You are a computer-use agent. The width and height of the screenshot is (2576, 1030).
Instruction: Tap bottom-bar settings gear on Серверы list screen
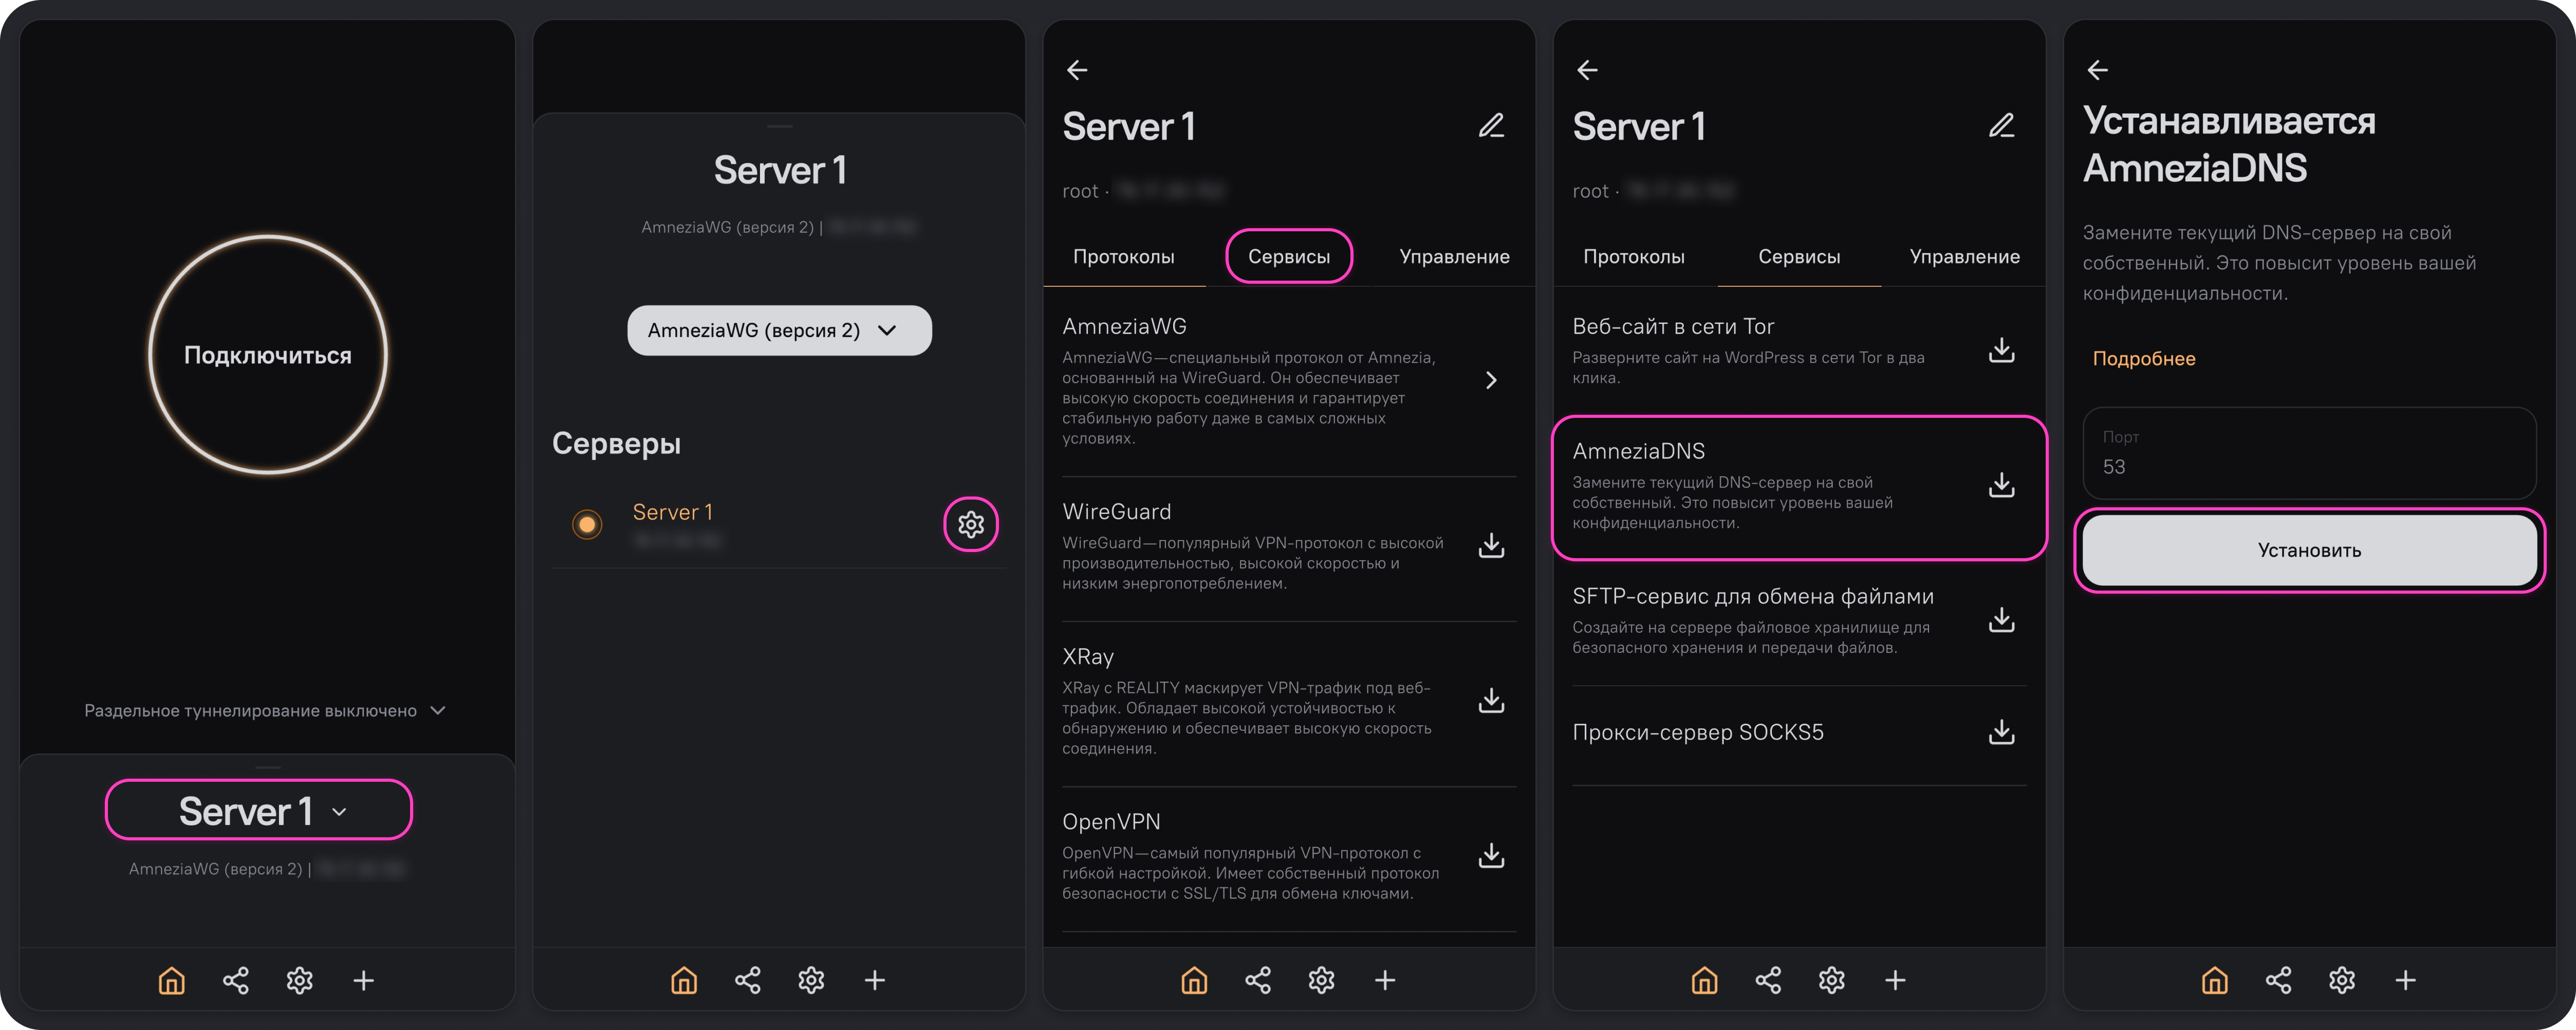[x=811, y=980]
